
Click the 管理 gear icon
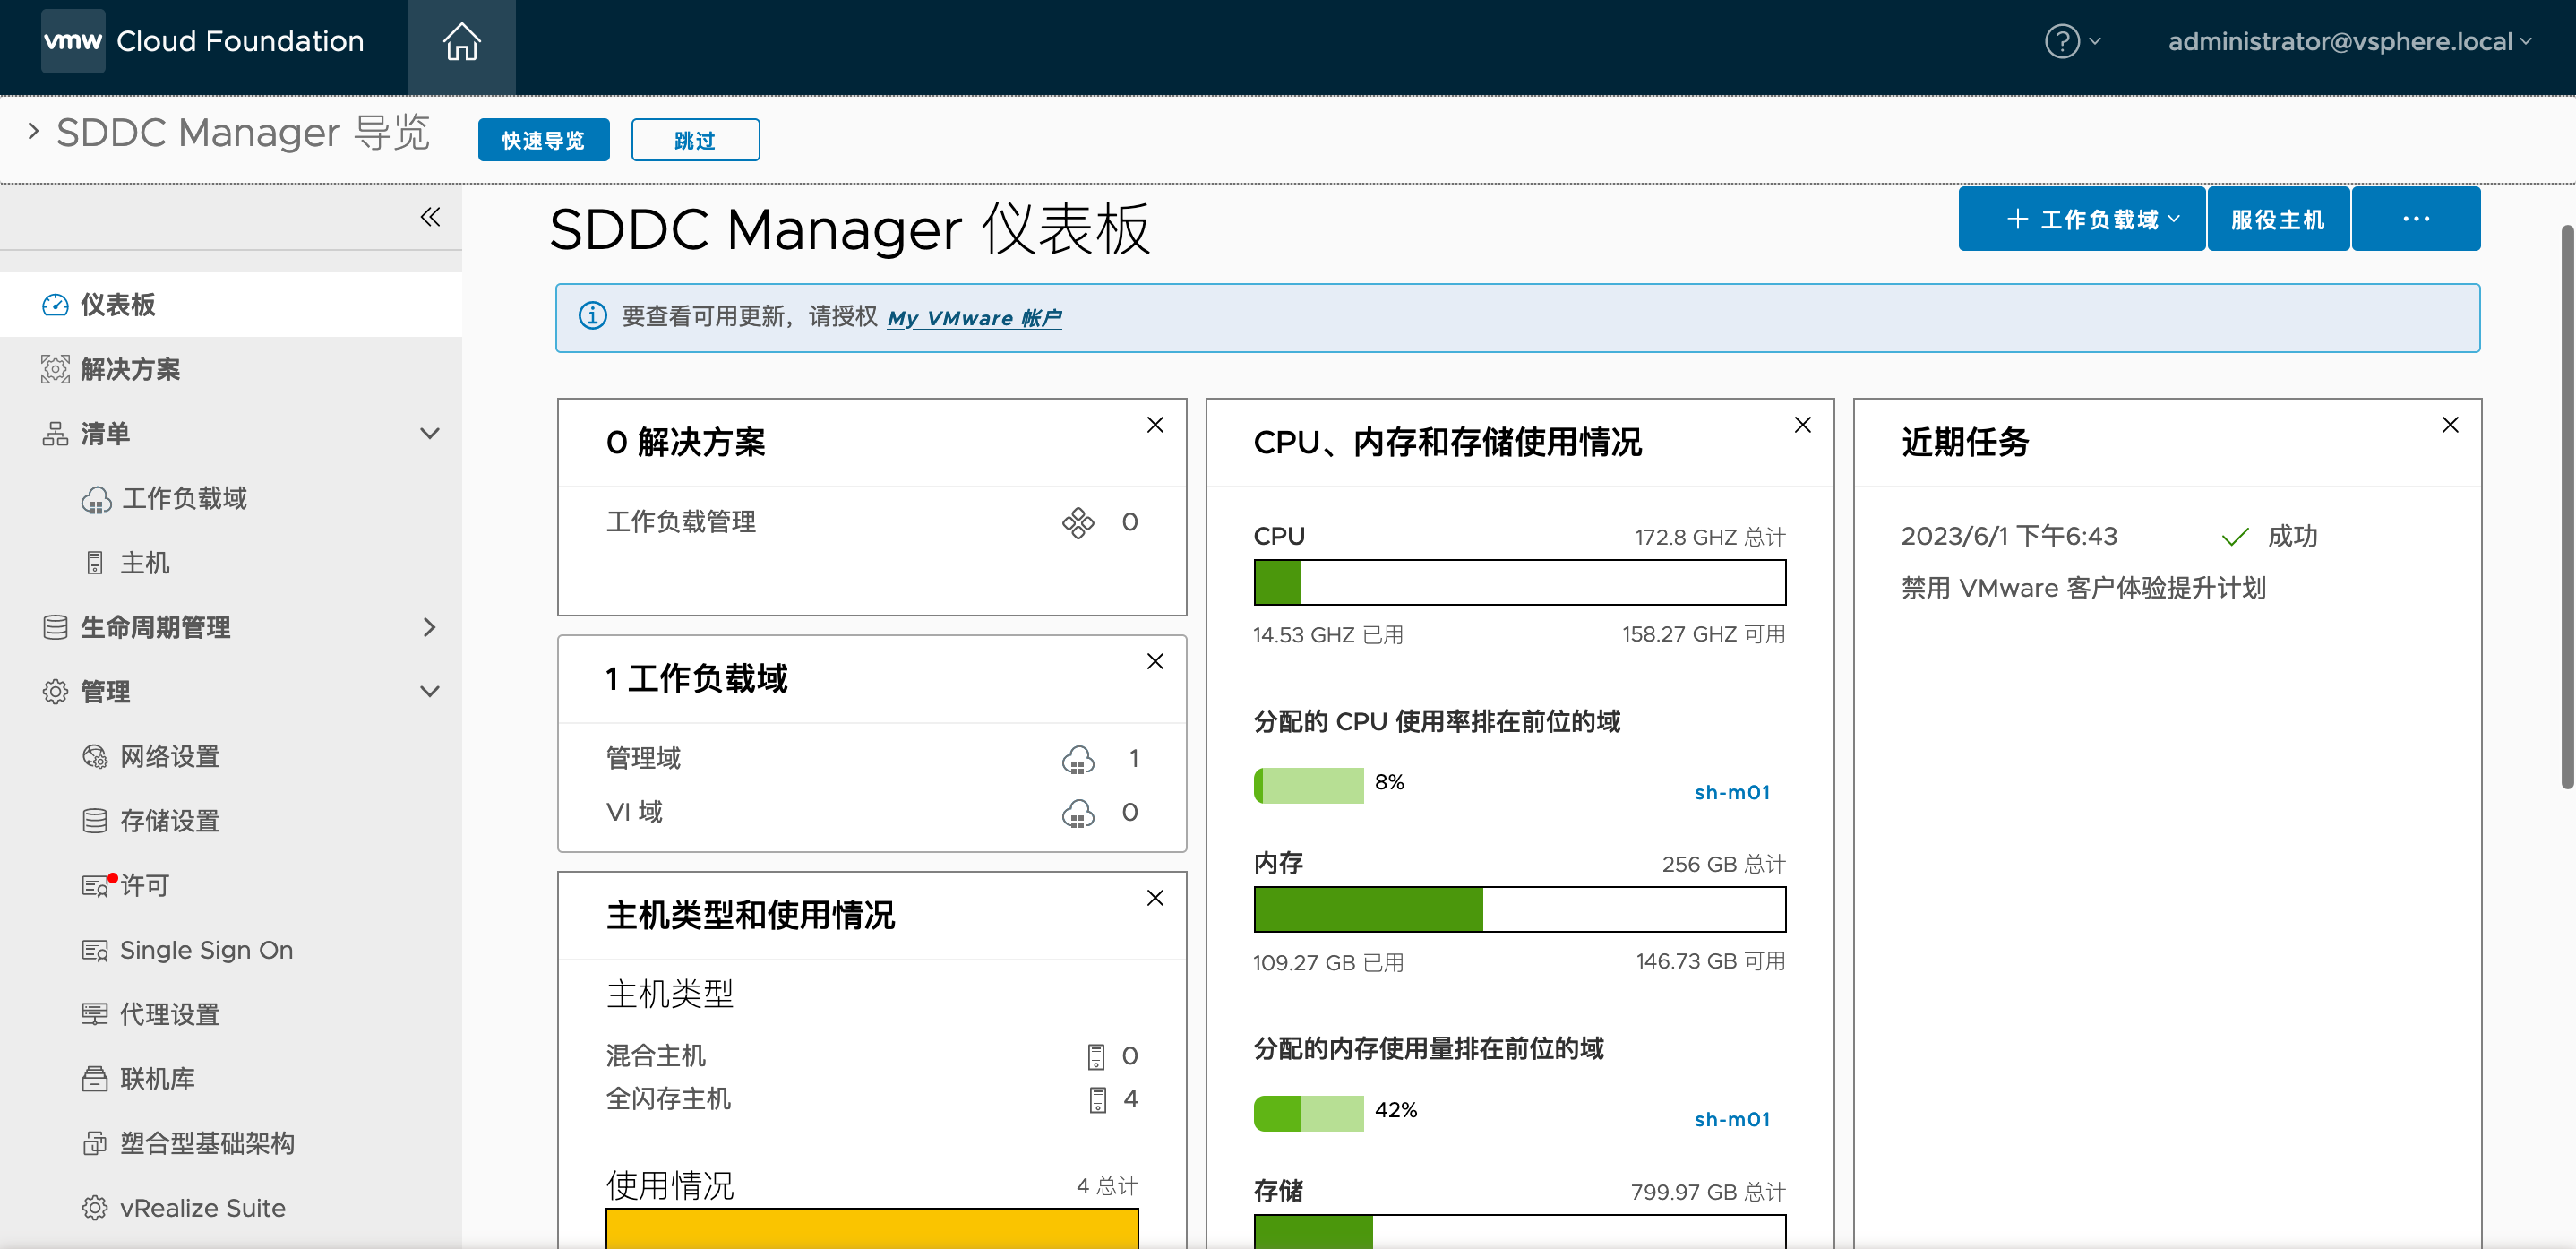pyautogui.click(x=55, y=691)
